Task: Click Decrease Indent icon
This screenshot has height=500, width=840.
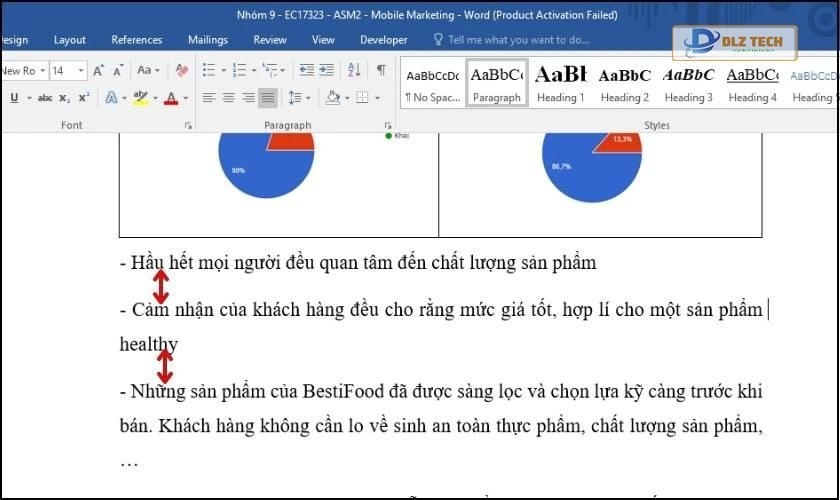Action: tap(306, 71)
